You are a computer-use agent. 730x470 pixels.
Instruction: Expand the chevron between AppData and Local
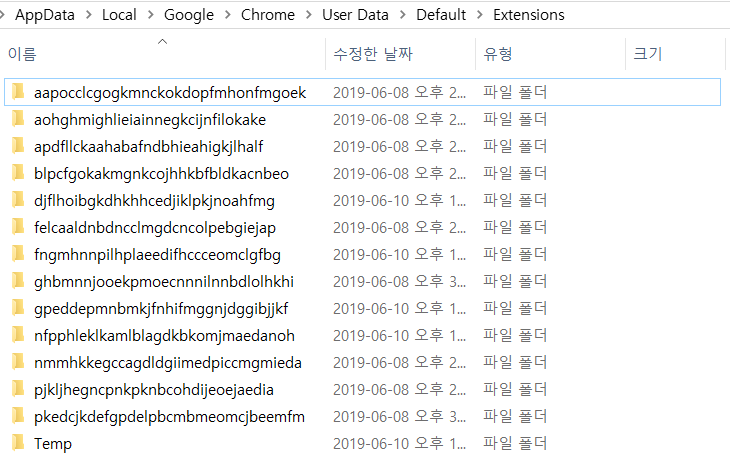(x=88, y=15)
